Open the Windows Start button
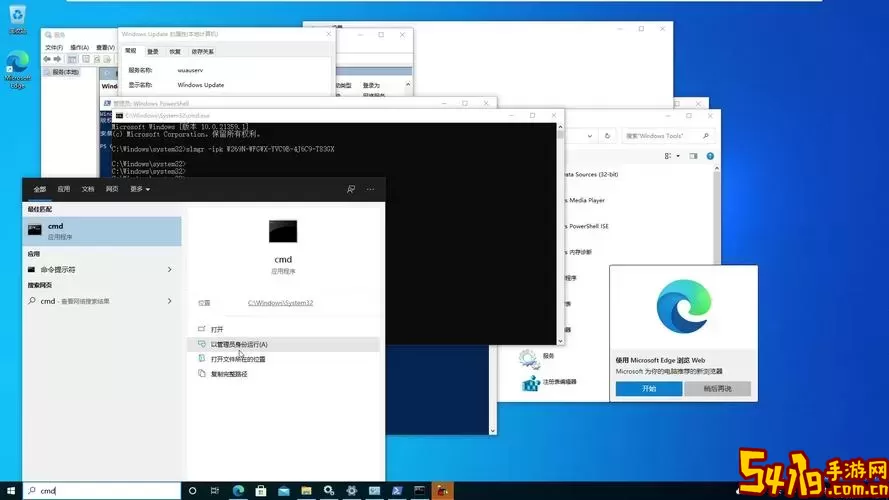 [11, 491]
